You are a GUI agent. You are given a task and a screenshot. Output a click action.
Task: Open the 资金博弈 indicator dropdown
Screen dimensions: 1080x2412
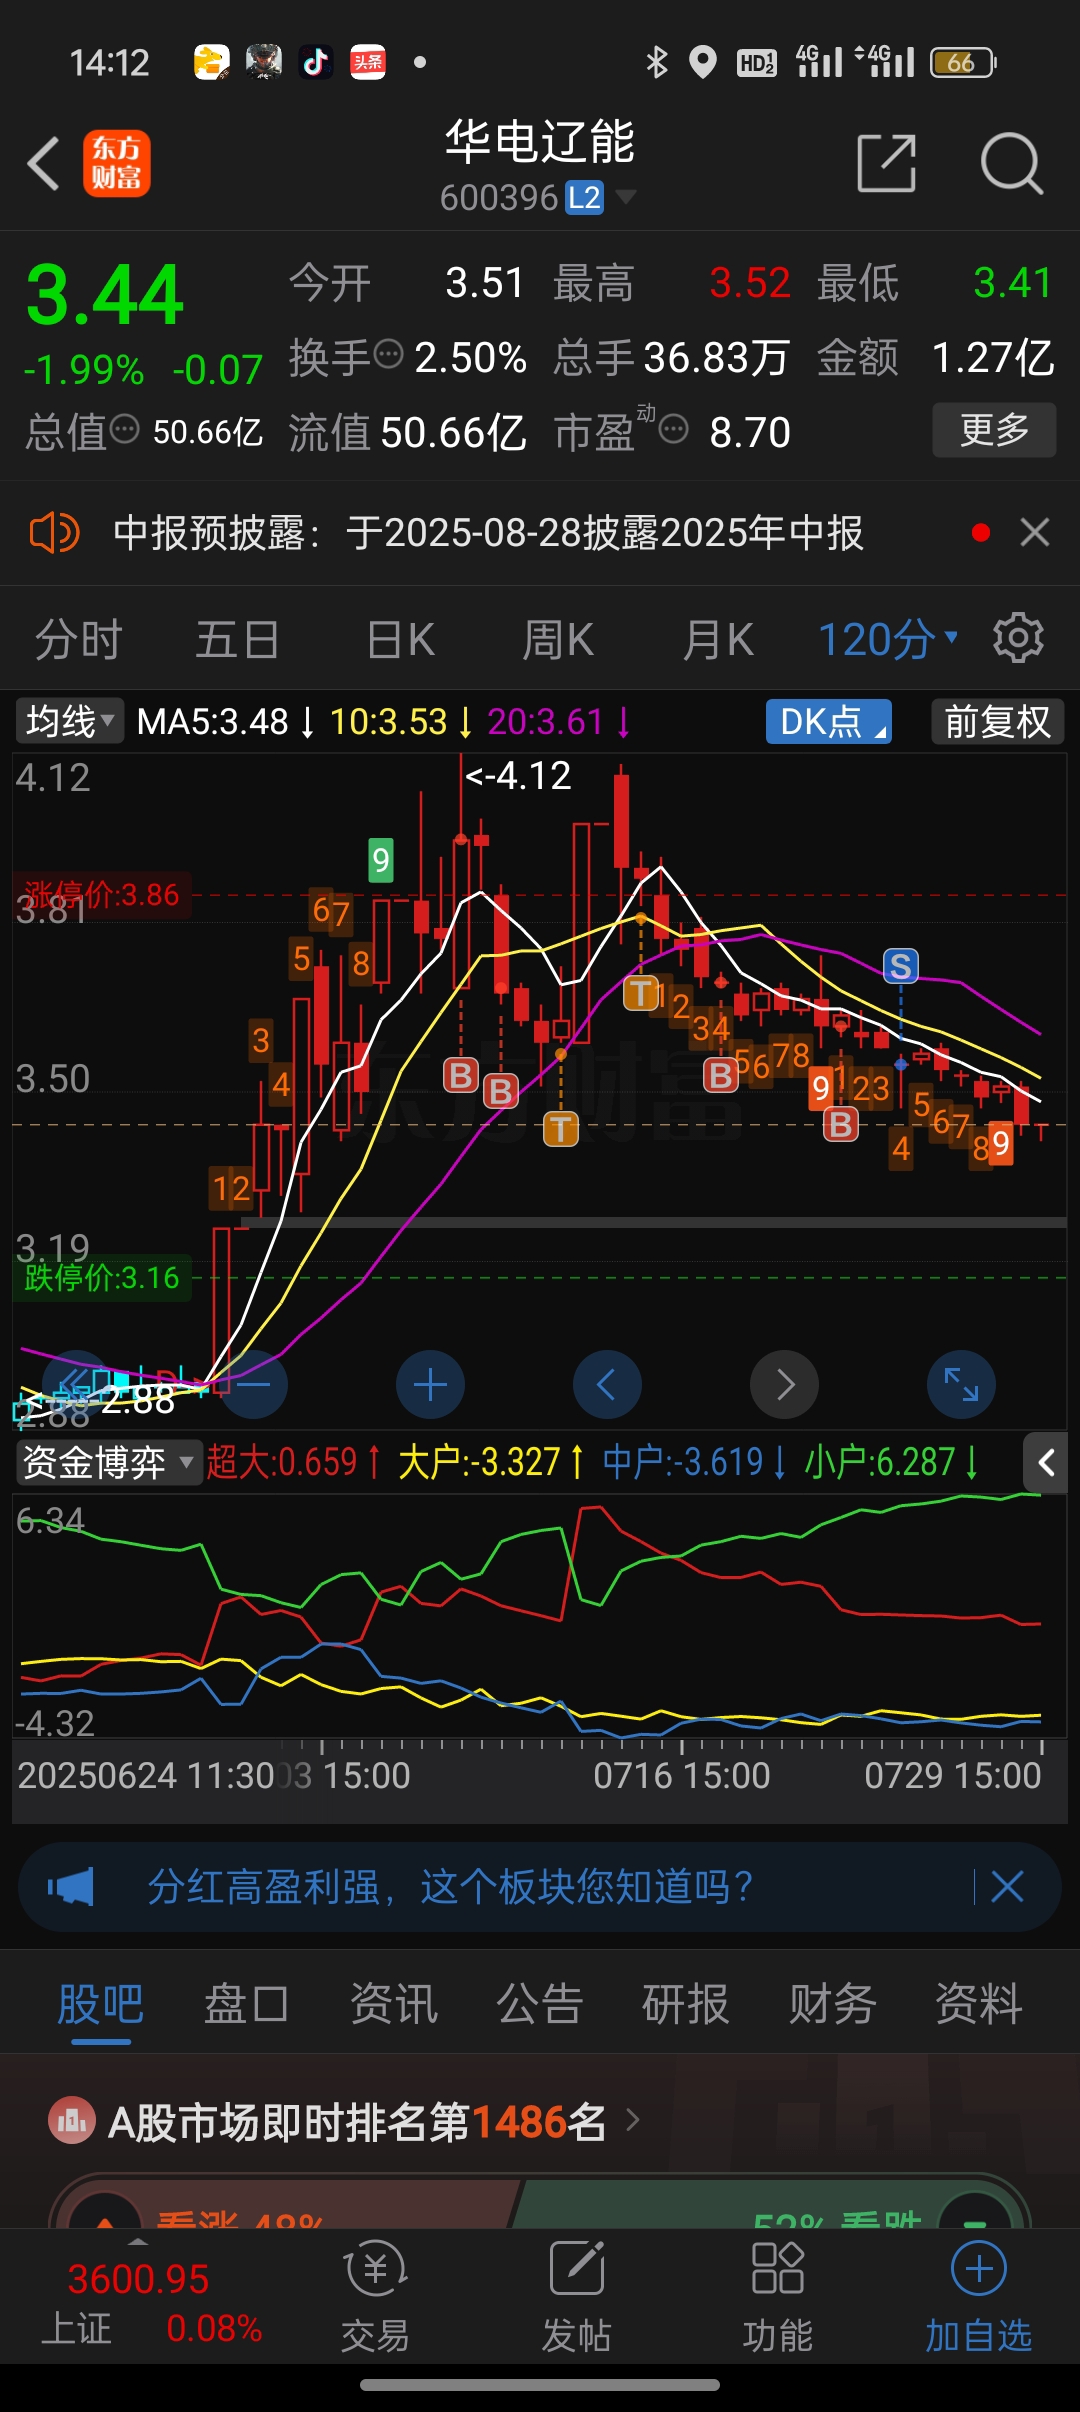pyautogui.click(x=109, y=1463)
